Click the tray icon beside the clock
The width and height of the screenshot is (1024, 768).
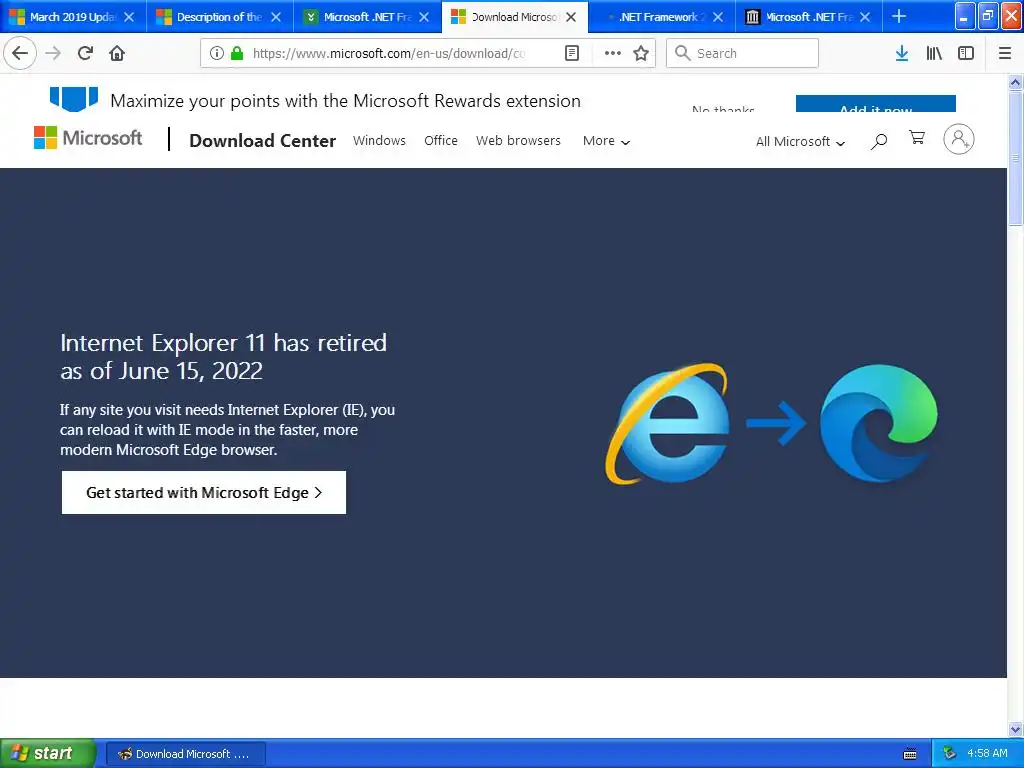[950, 754]
